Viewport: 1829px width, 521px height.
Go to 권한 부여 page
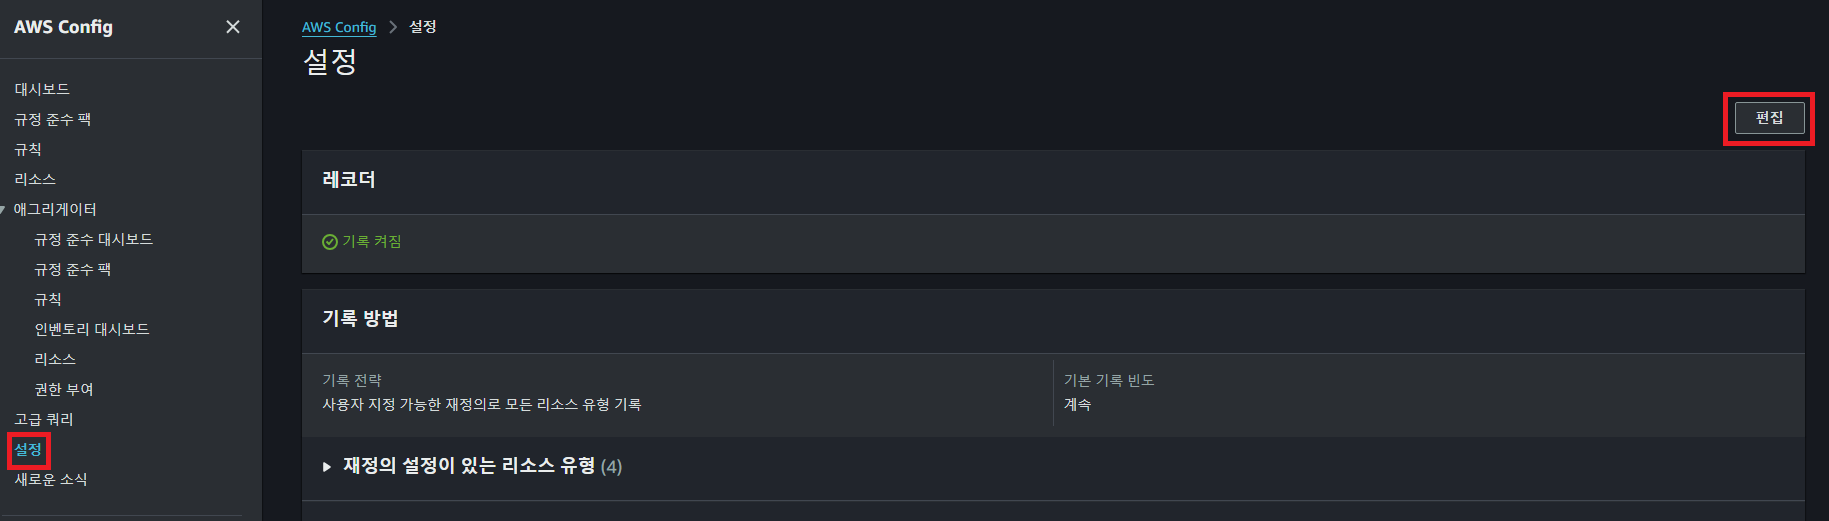(64, 390)
